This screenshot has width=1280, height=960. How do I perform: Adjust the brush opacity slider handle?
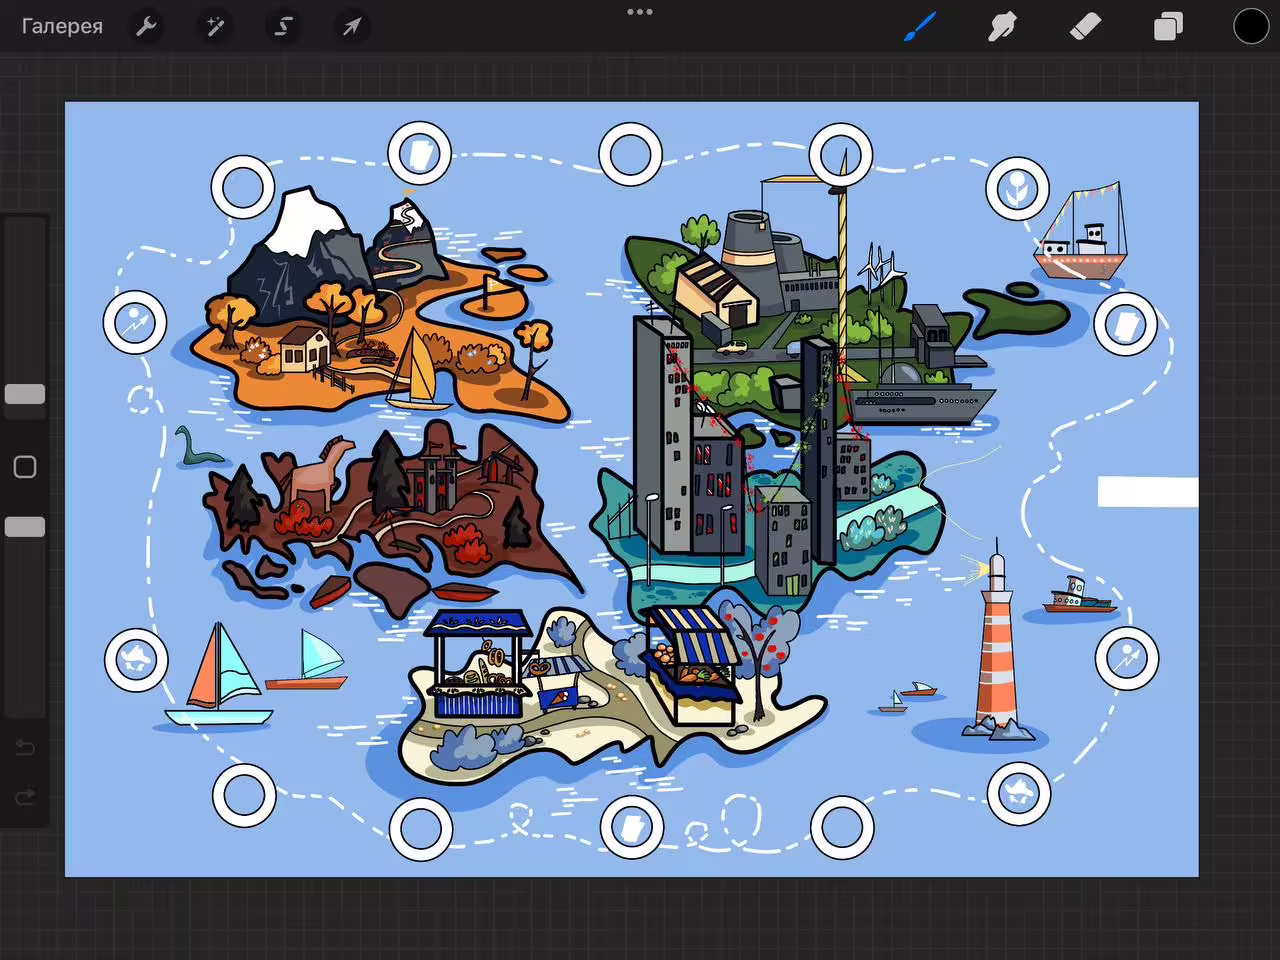25,527
